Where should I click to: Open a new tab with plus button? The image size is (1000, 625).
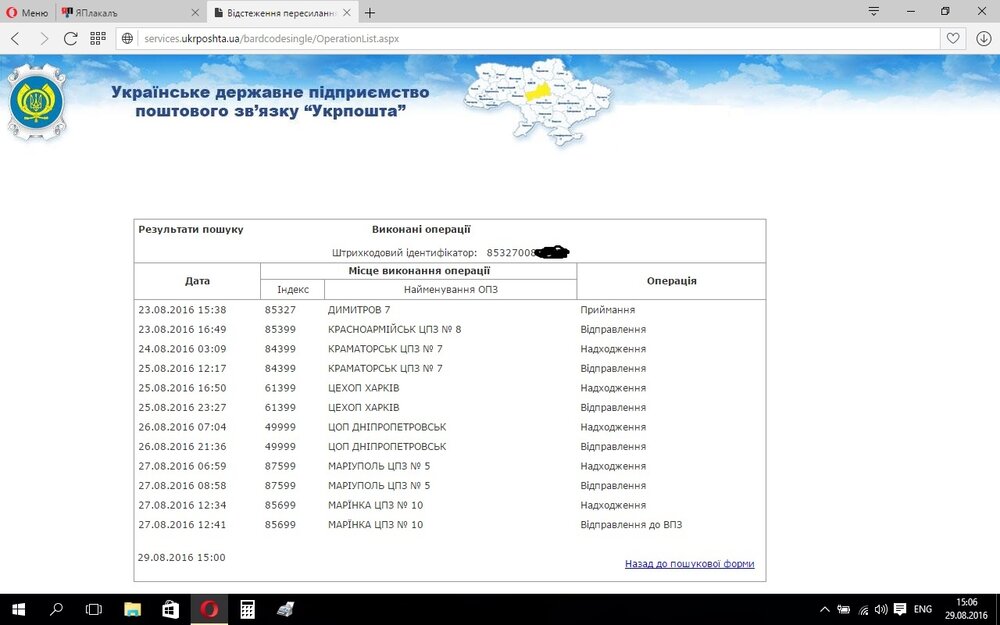370,13
